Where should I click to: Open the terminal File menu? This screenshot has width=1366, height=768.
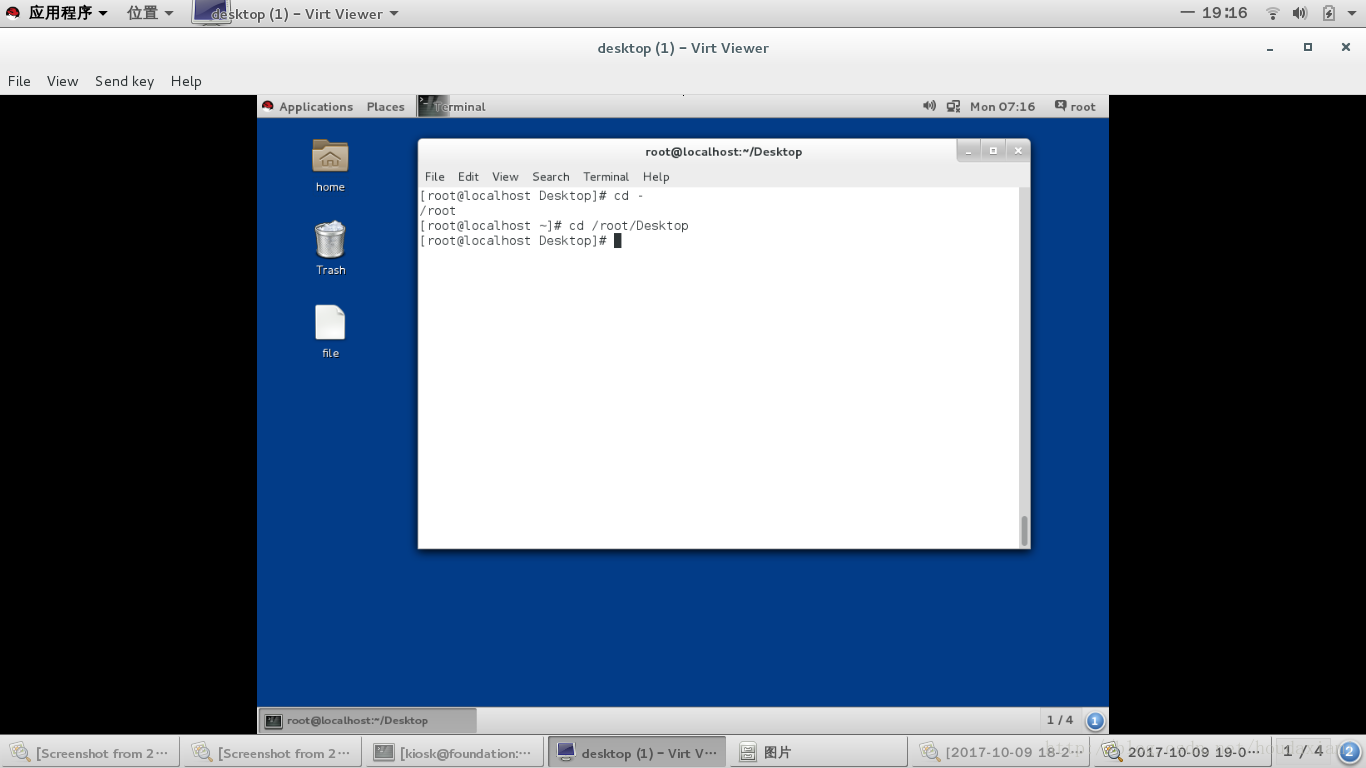coord(434,176)
